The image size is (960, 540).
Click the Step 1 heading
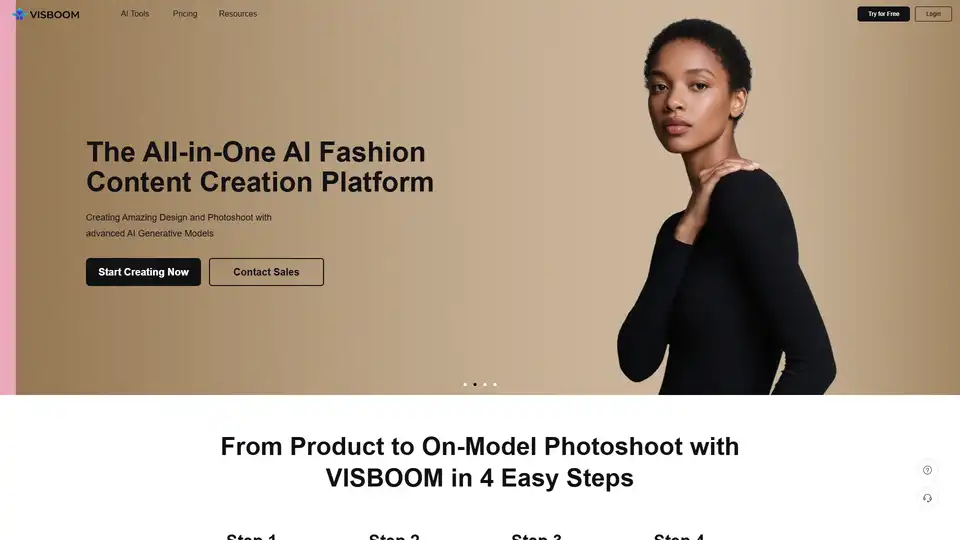(x=251, y=536)
